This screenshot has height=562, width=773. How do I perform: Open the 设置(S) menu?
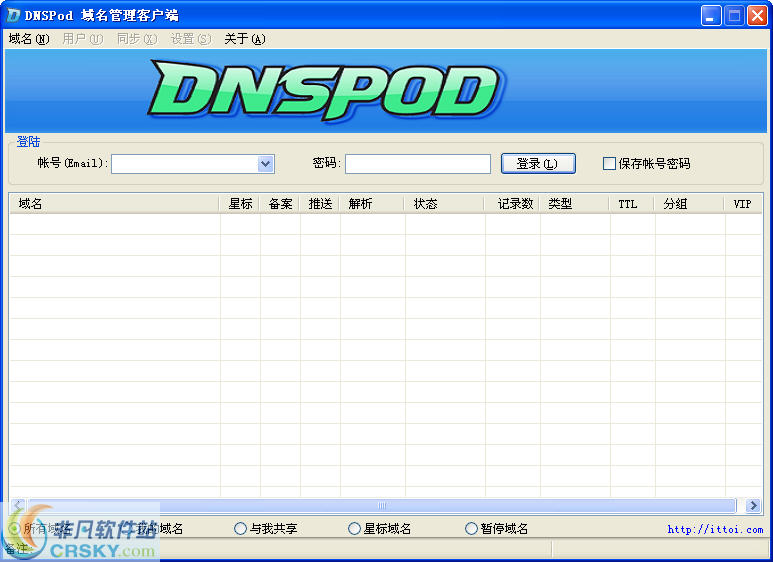pyautogui.click(x=191, y=39)
